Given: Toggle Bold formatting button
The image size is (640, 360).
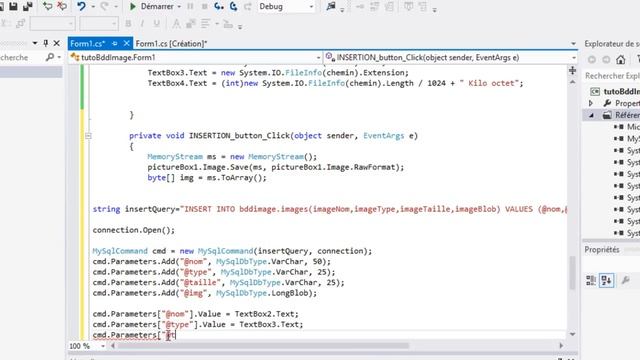Looking at the screenshot, I should 128,24.
